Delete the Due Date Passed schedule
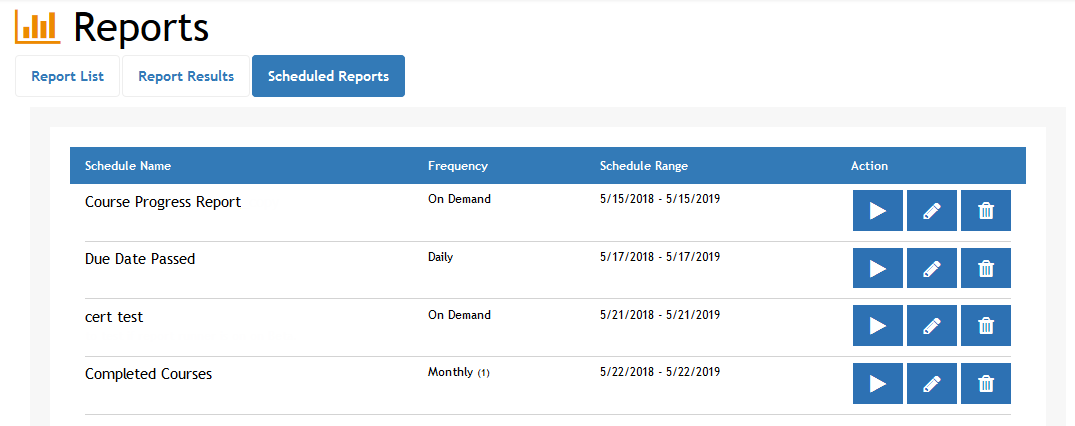 985,268
